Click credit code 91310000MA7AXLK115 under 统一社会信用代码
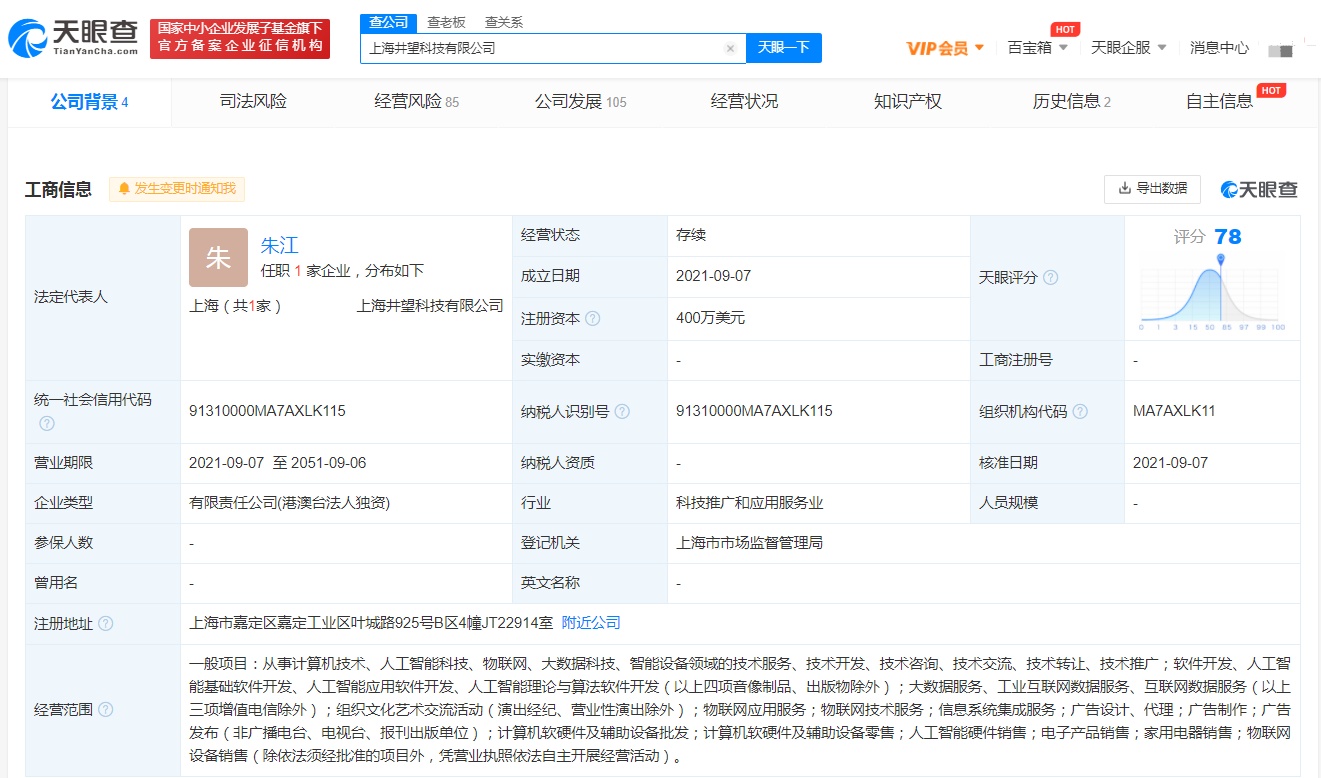1321x778 pixels. pos(267,411)
